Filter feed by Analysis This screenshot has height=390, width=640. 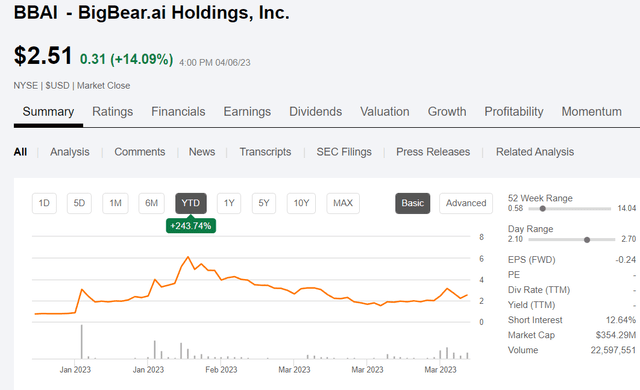pos(70,152)
